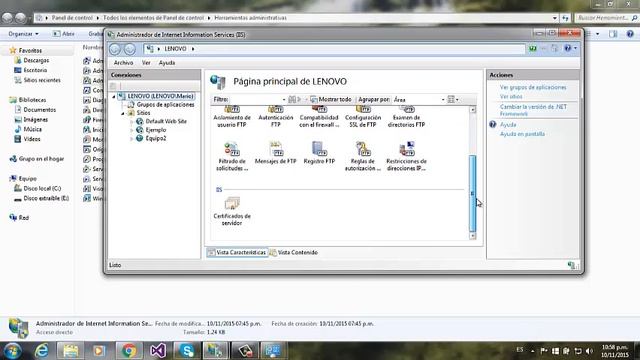The width and height of the screenshot is (640, 360).
Task: Select Ejemplo site in tree
Action: (x=151, y=130)
